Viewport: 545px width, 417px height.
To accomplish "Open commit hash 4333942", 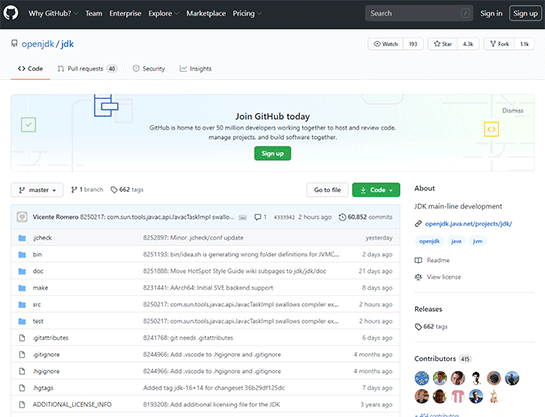I will click(284, 217).
